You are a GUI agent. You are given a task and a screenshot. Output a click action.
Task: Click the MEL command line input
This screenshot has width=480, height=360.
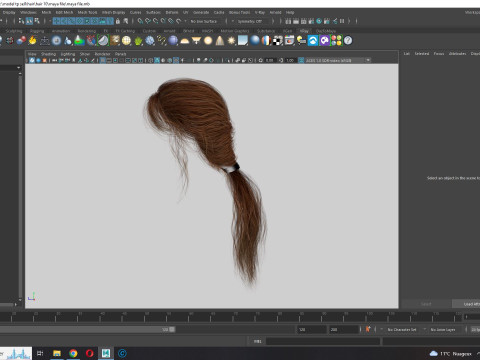tap(323, 341)
